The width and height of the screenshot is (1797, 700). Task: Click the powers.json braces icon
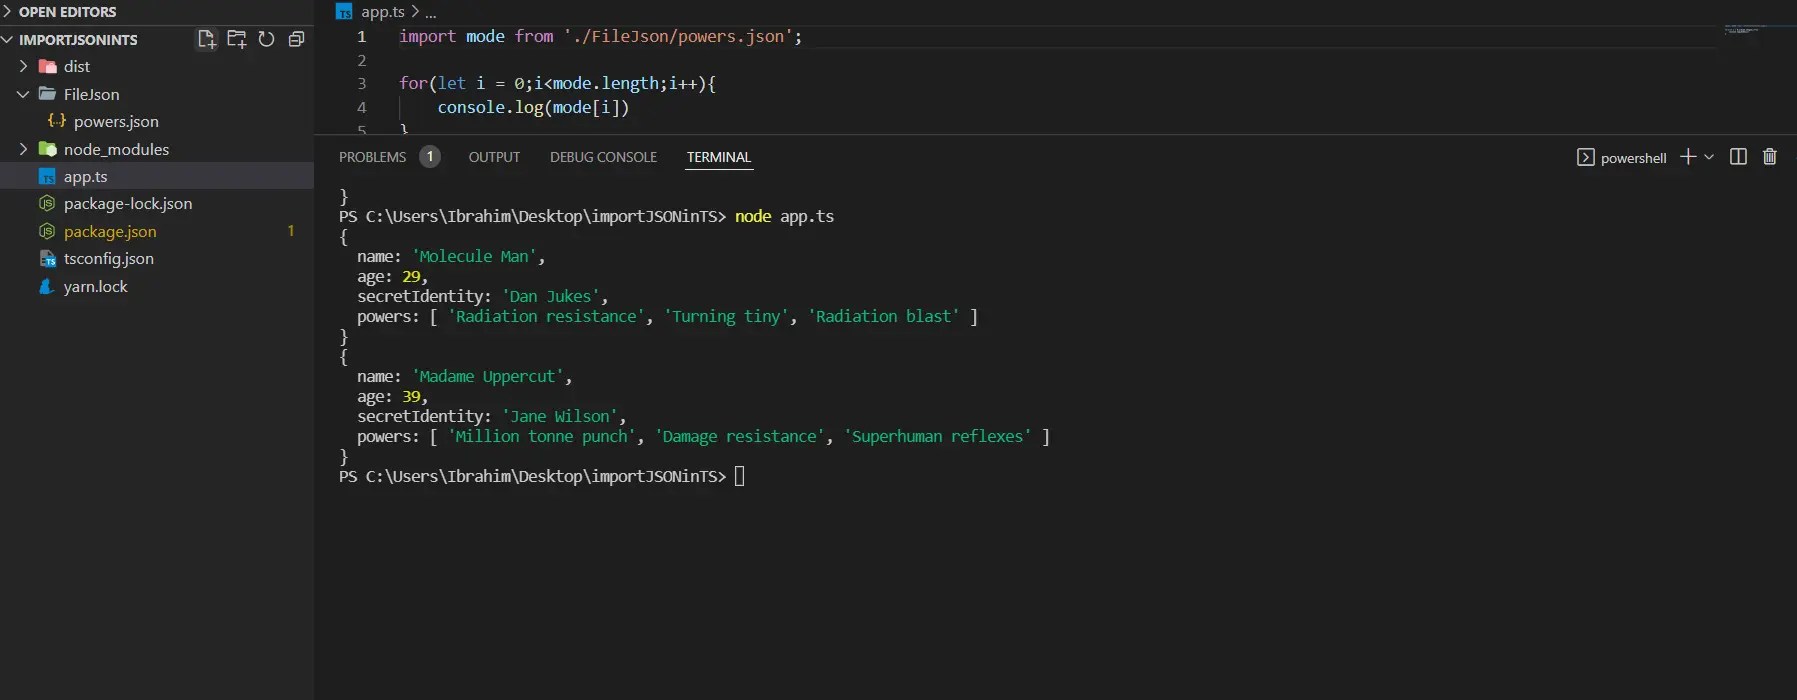[x=57, y=121]
